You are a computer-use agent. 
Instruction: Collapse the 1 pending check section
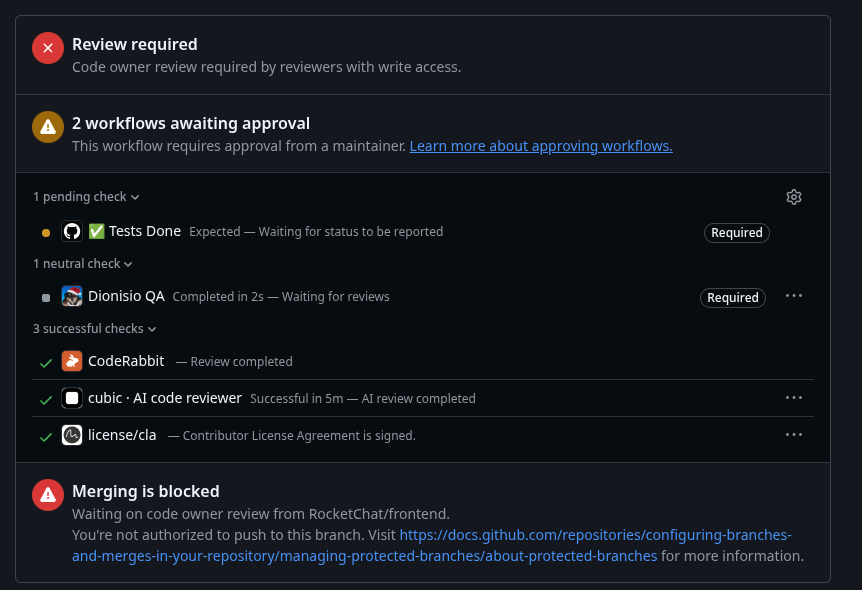tap(86, 197)
